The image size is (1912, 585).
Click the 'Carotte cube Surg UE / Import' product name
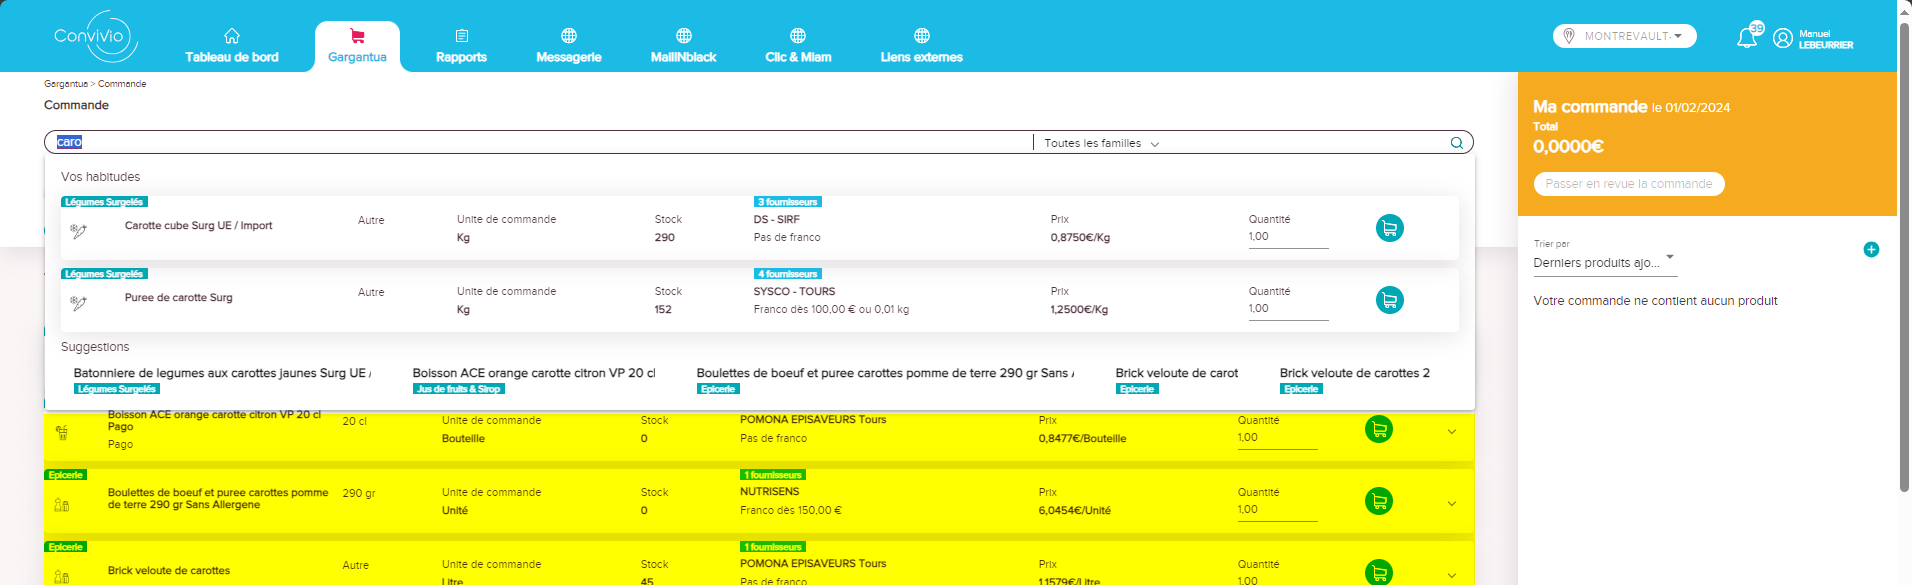point(198,226)
